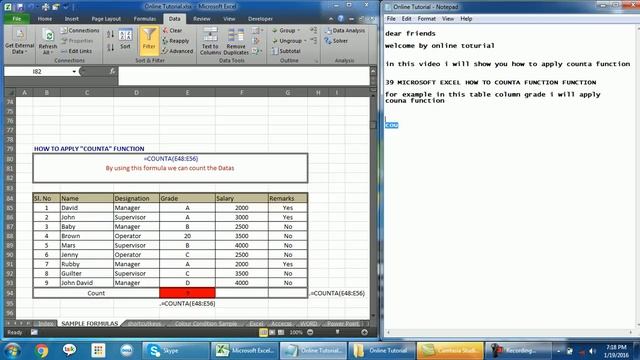The width and height of the screenshot is (640, 360).
Task: Open the Name Box dropdown arrow
Action: 74,71
